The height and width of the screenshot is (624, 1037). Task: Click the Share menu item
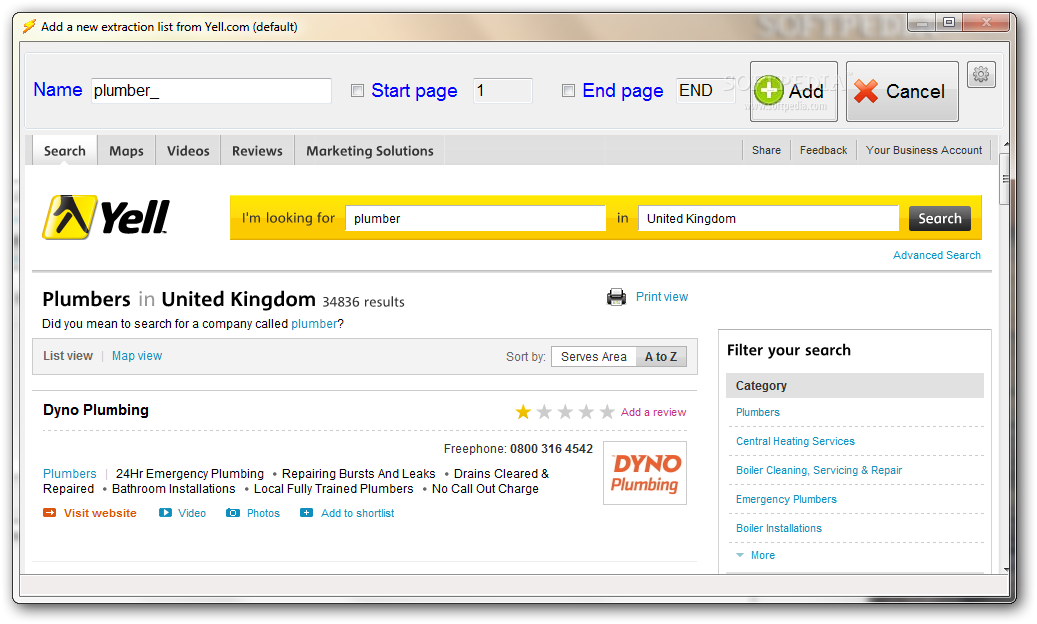(x=767, y=150)
